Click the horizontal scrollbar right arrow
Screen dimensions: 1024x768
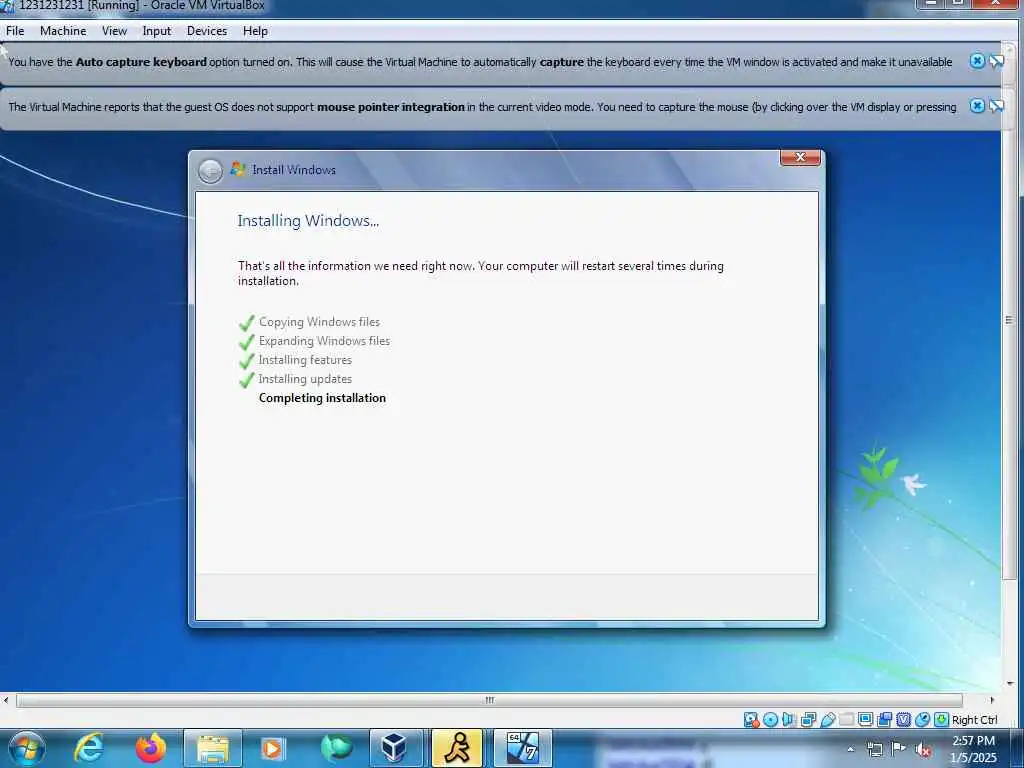tap(992, 700)
